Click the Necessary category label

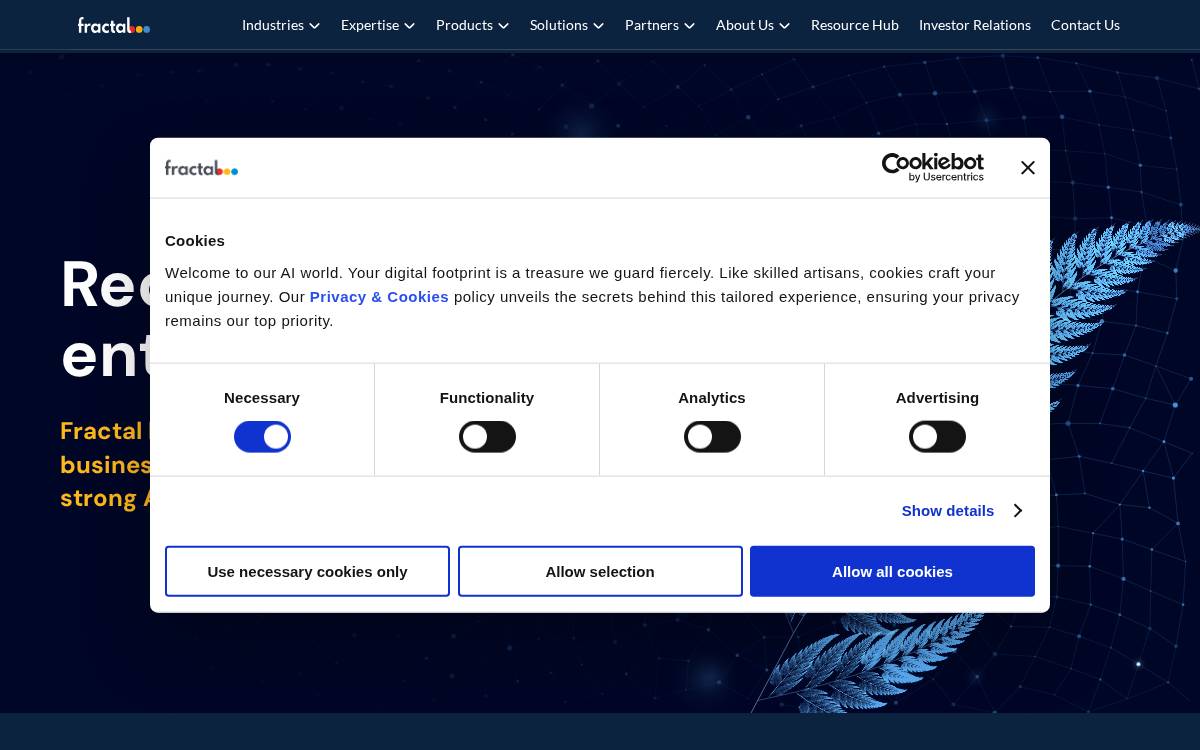[x=262, y=398]
